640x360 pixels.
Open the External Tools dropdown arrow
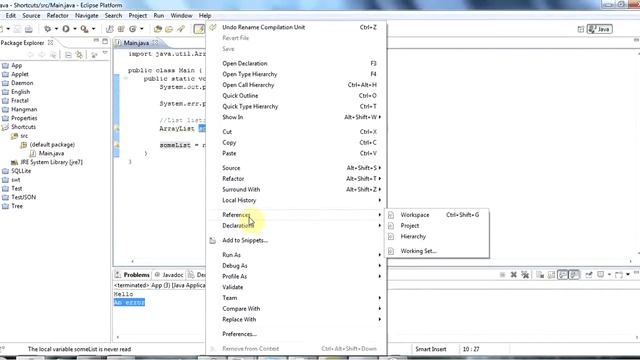(93, 29)
